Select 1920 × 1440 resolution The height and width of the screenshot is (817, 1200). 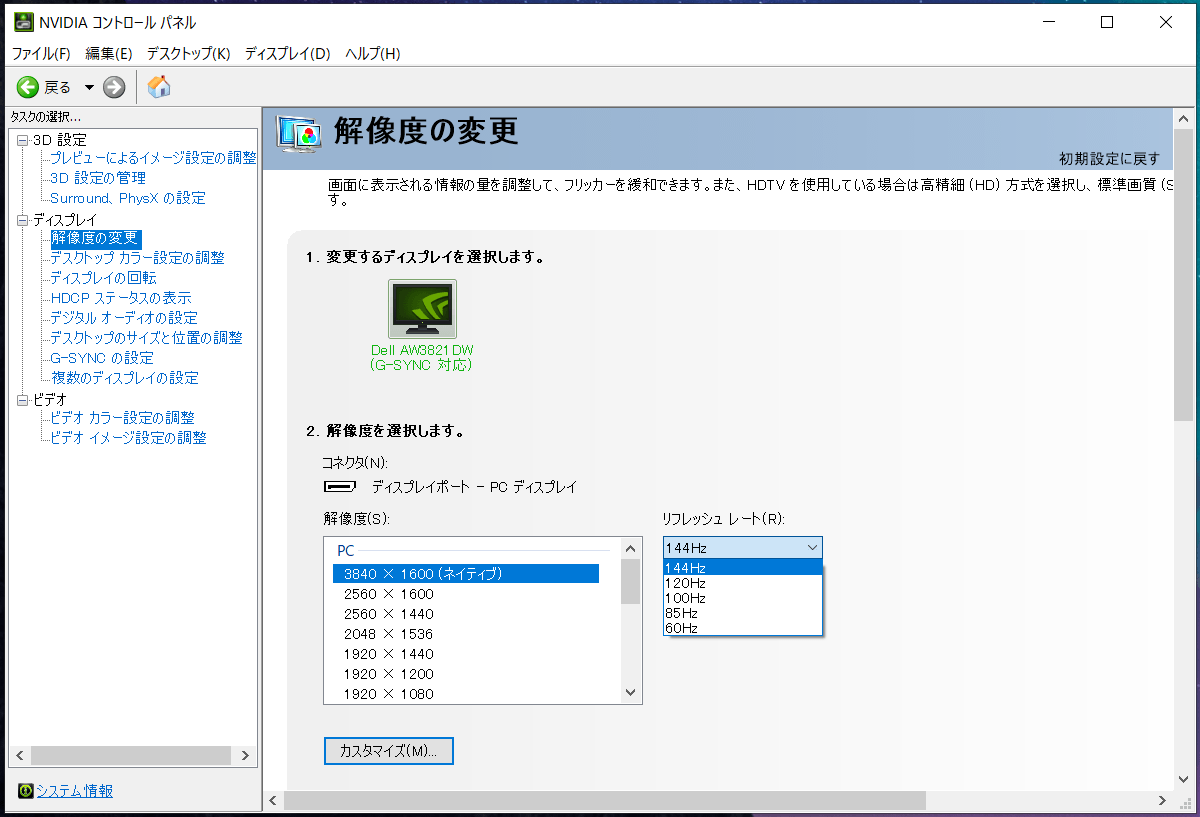click(x=466, y=654)
